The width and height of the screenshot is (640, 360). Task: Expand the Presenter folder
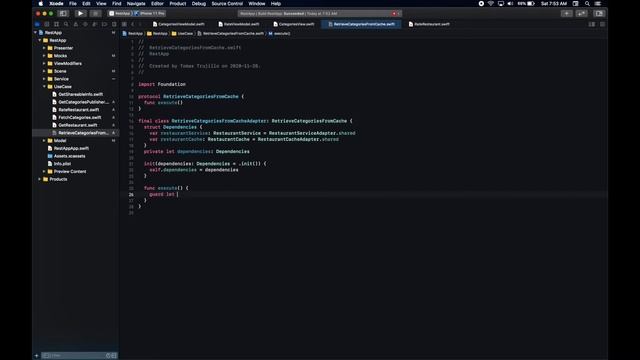coord(44,48)
